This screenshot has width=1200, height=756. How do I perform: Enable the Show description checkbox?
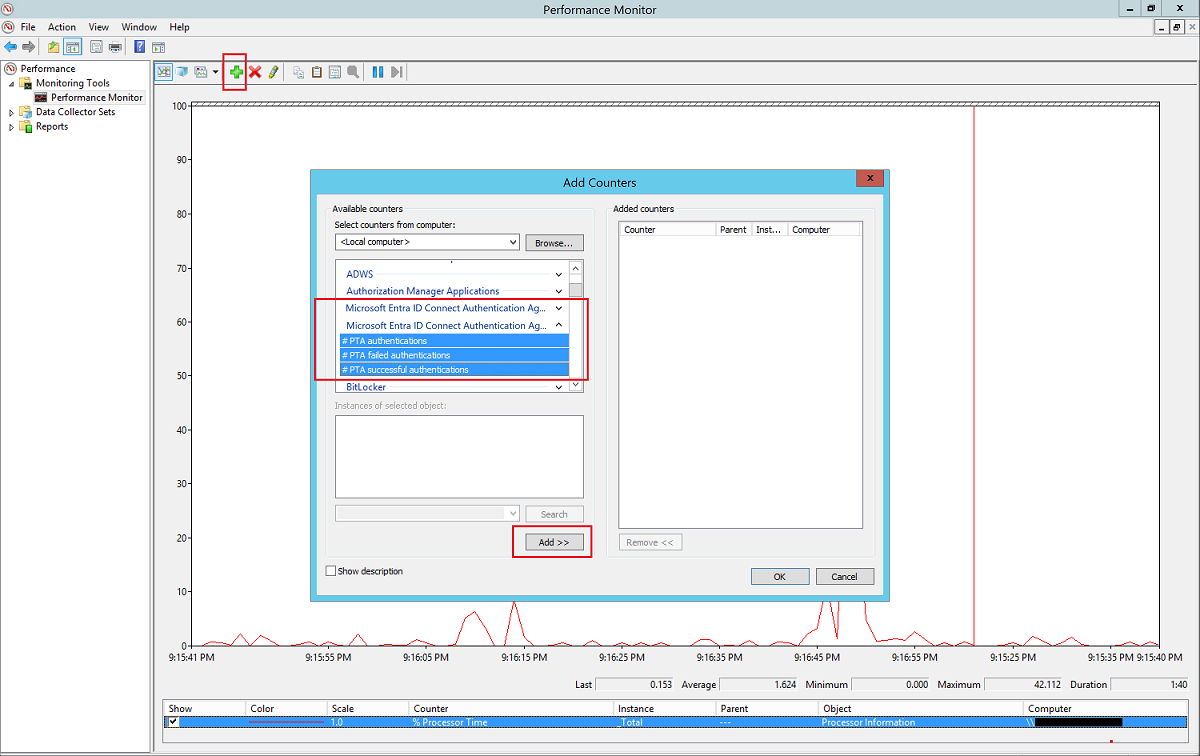pos(331,571)
